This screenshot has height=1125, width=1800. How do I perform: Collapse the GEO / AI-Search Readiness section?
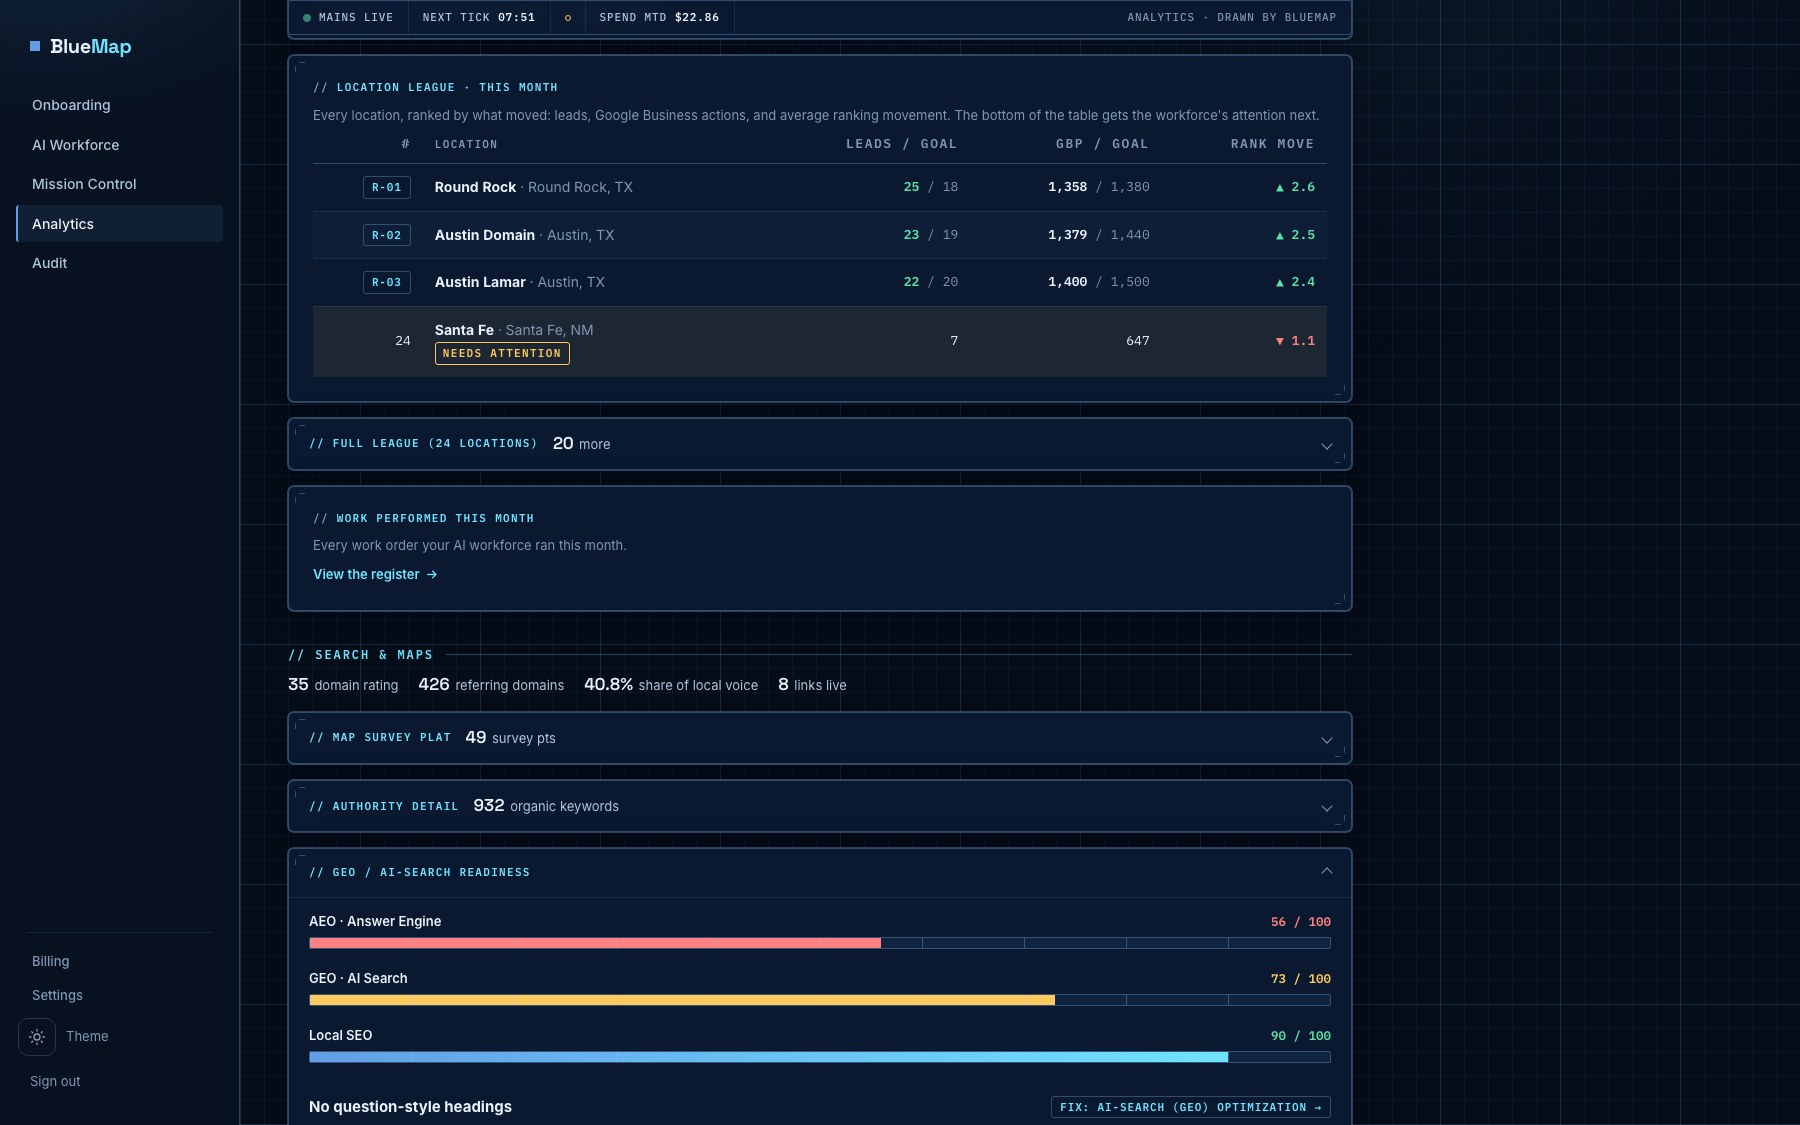pos(820,872)
